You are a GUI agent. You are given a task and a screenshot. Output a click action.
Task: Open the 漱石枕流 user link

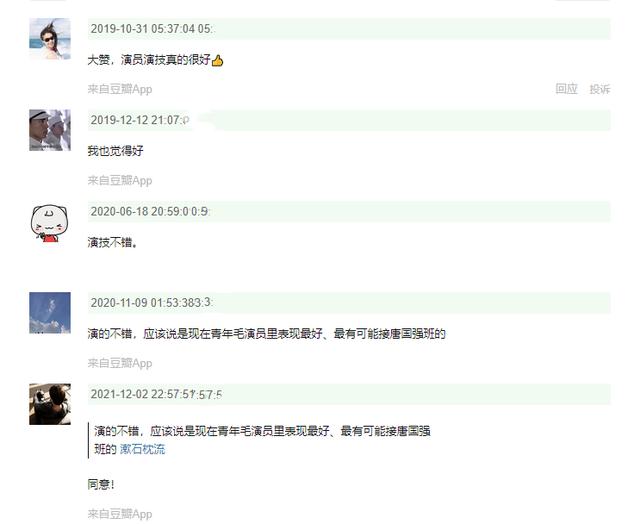point(142,449)
